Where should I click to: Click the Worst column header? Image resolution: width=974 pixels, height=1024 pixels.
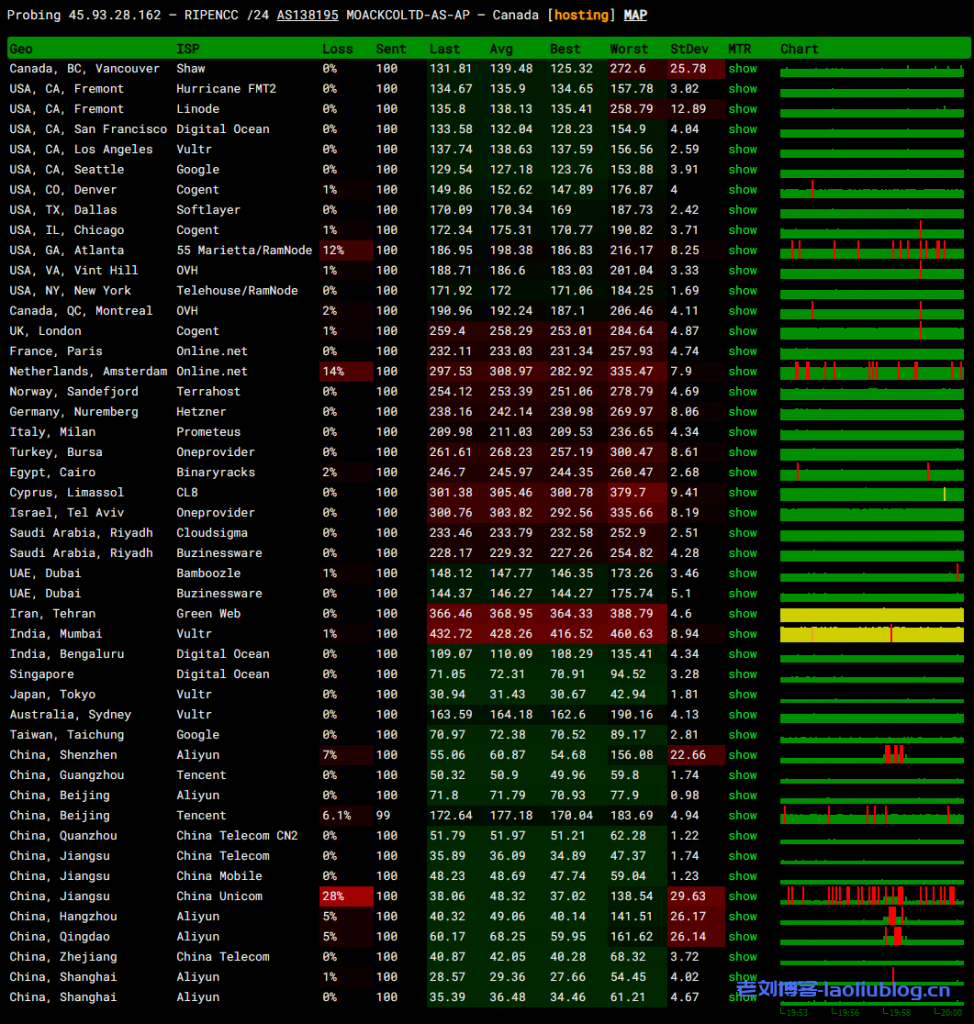pos(629,49)
